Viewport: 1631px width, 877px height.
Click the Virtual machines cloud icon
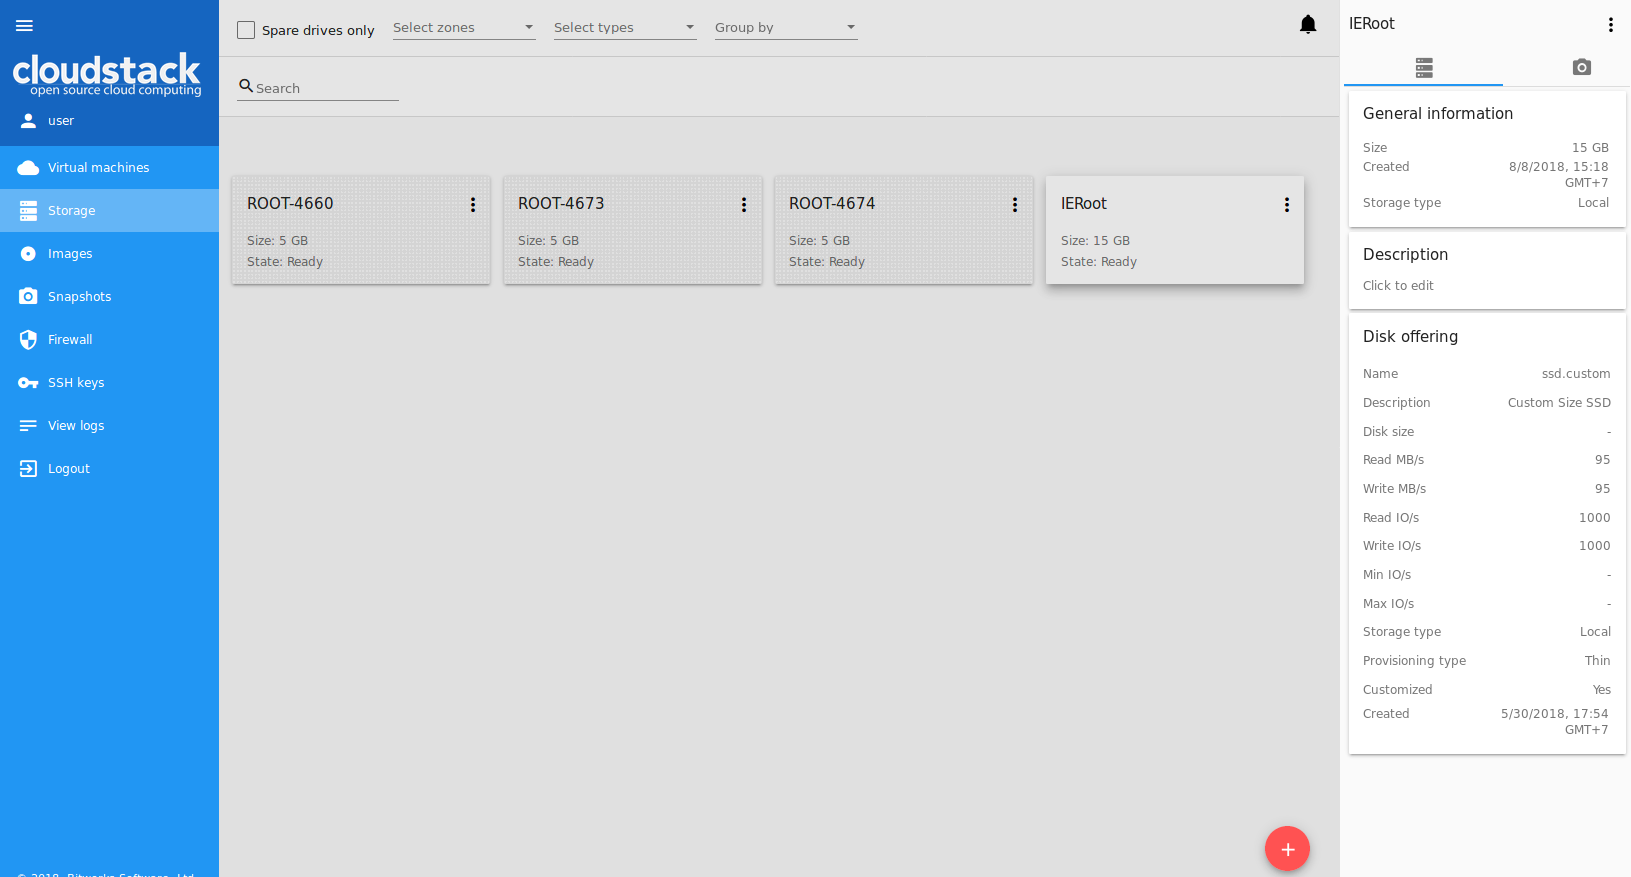coord(28,168)
